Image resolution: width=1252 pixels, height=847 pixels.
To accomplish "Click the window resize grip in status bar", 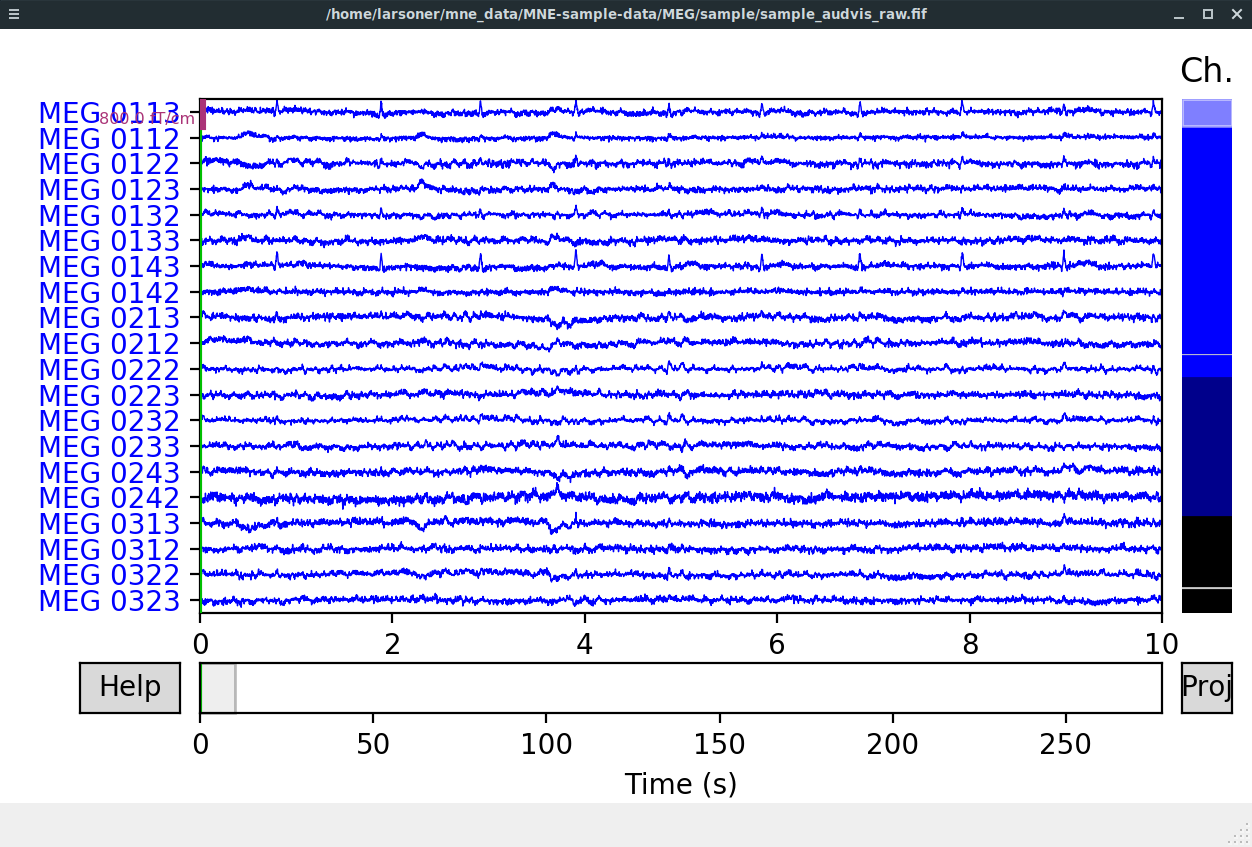I will coord(1239,834).
